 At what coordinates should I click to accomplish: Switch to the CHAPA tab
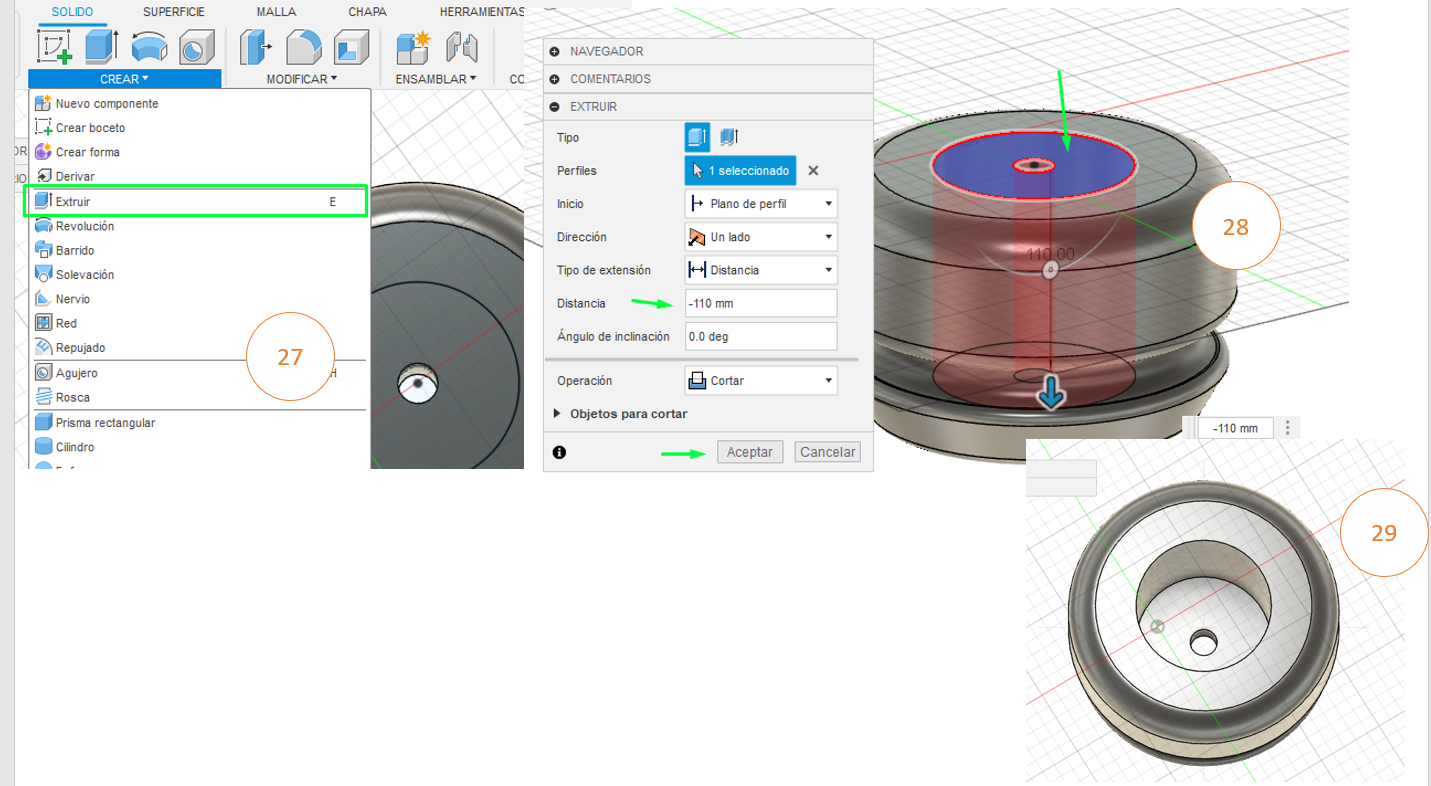tap(368, 12)
